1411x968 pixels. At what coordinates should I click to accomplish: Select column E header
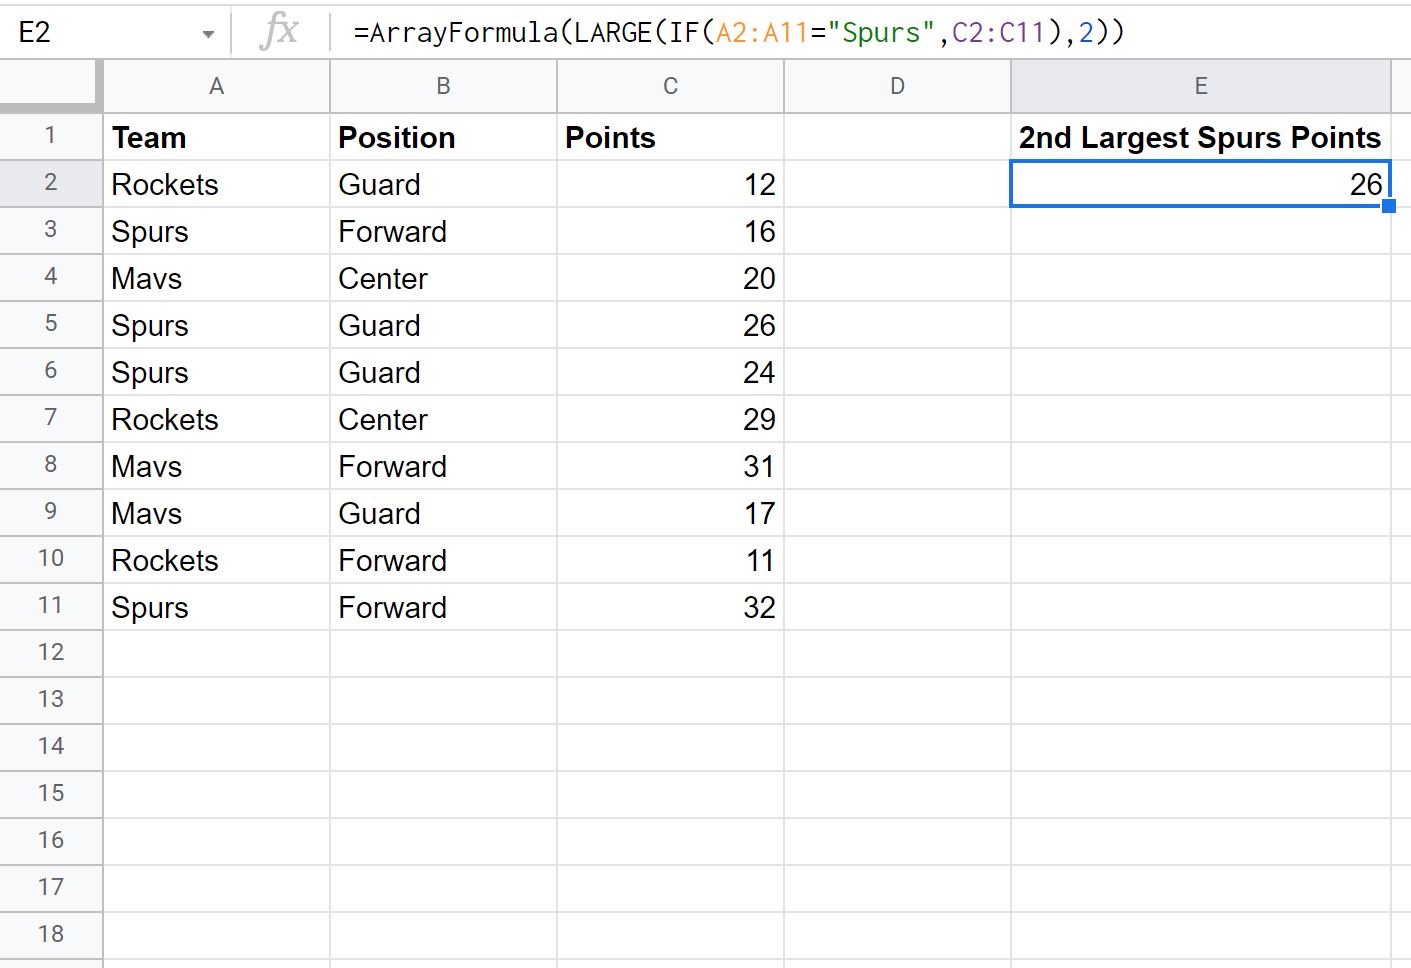[x=1201, y=86]
